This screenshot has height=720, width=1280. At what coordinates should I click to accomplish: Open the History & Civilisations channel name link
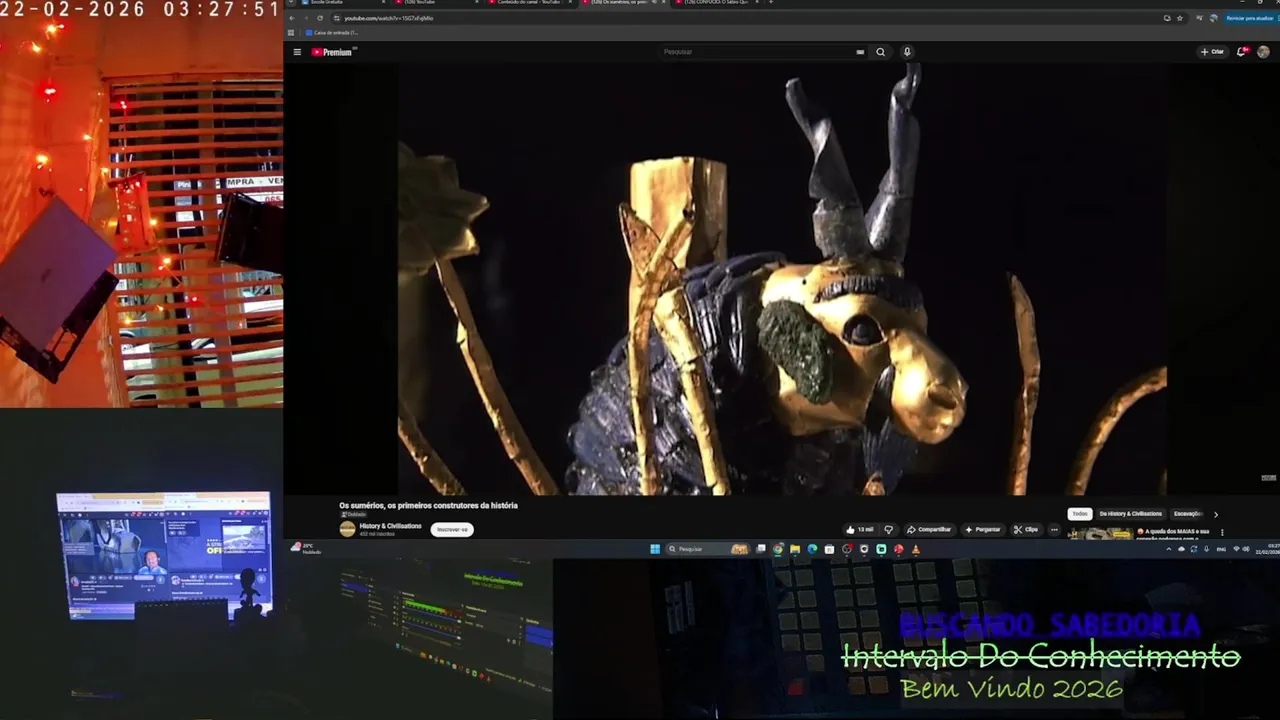(390, 526)
